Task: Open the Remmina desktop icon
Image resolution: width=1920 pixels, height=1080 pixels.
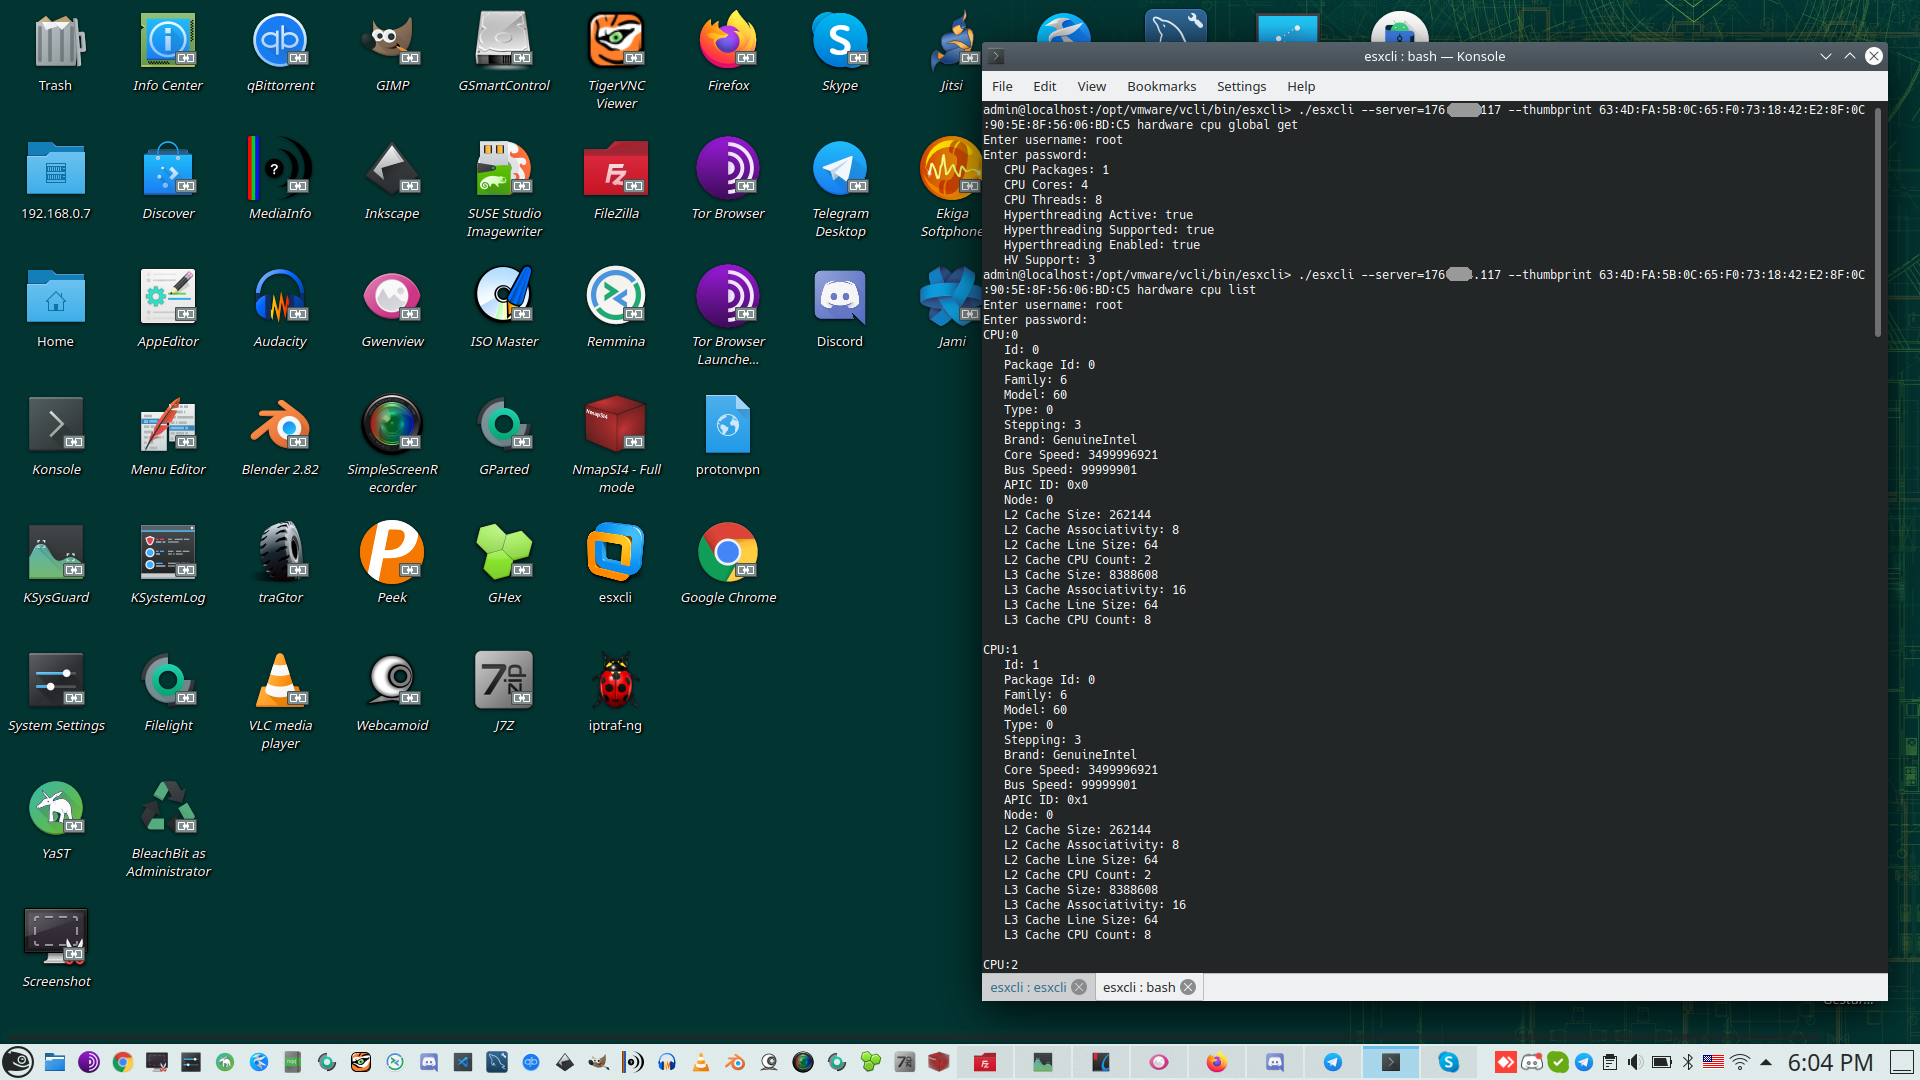Action: click(616, 298)
